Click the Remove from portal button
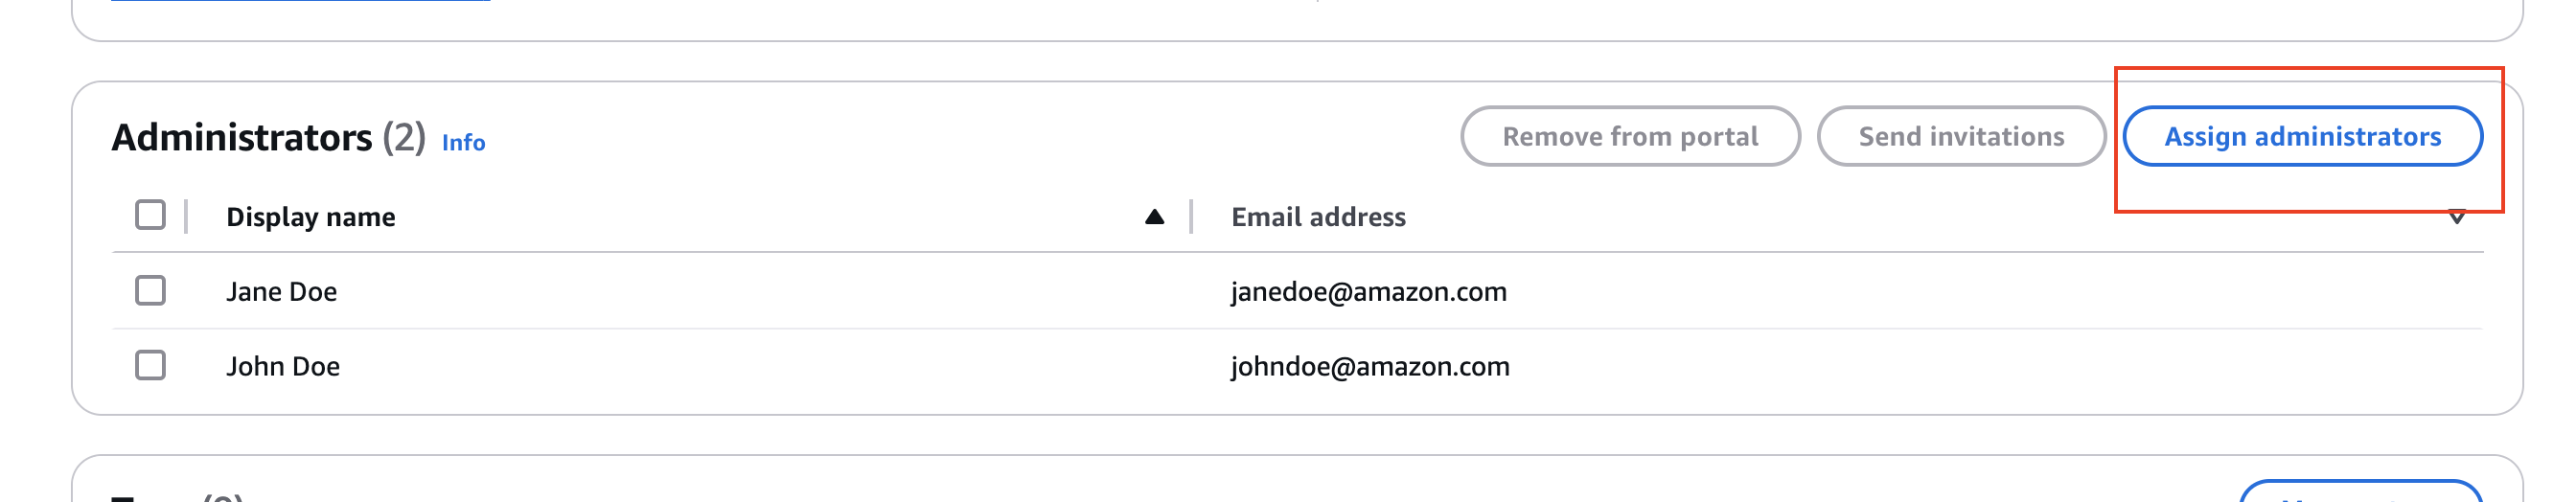 (x=1629, y=136)
